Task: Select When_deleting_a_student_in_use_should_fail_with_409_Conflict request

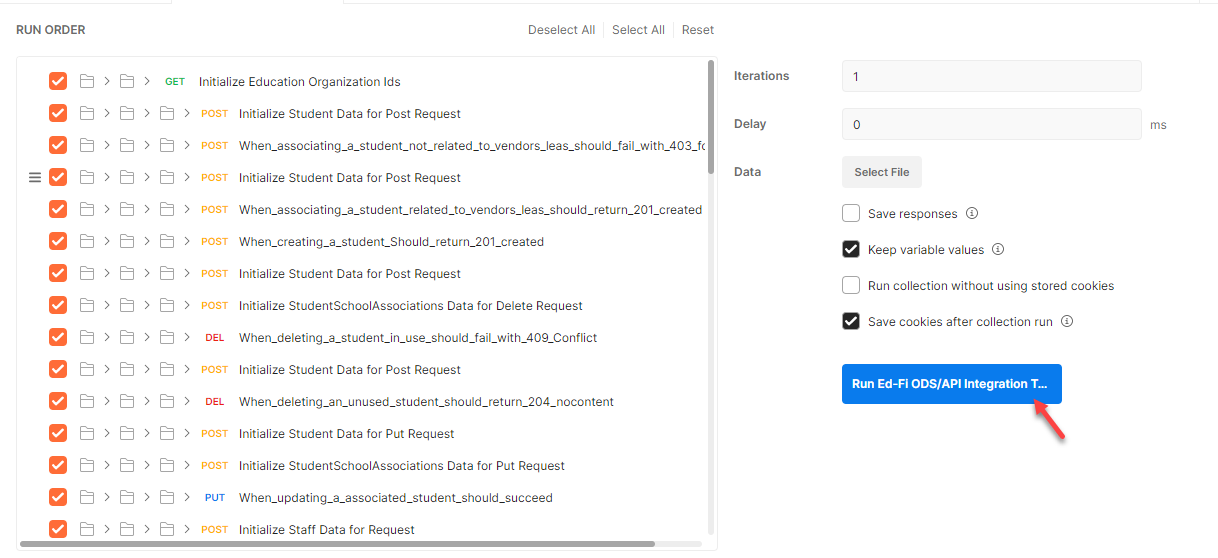Action: coord(418,338)
